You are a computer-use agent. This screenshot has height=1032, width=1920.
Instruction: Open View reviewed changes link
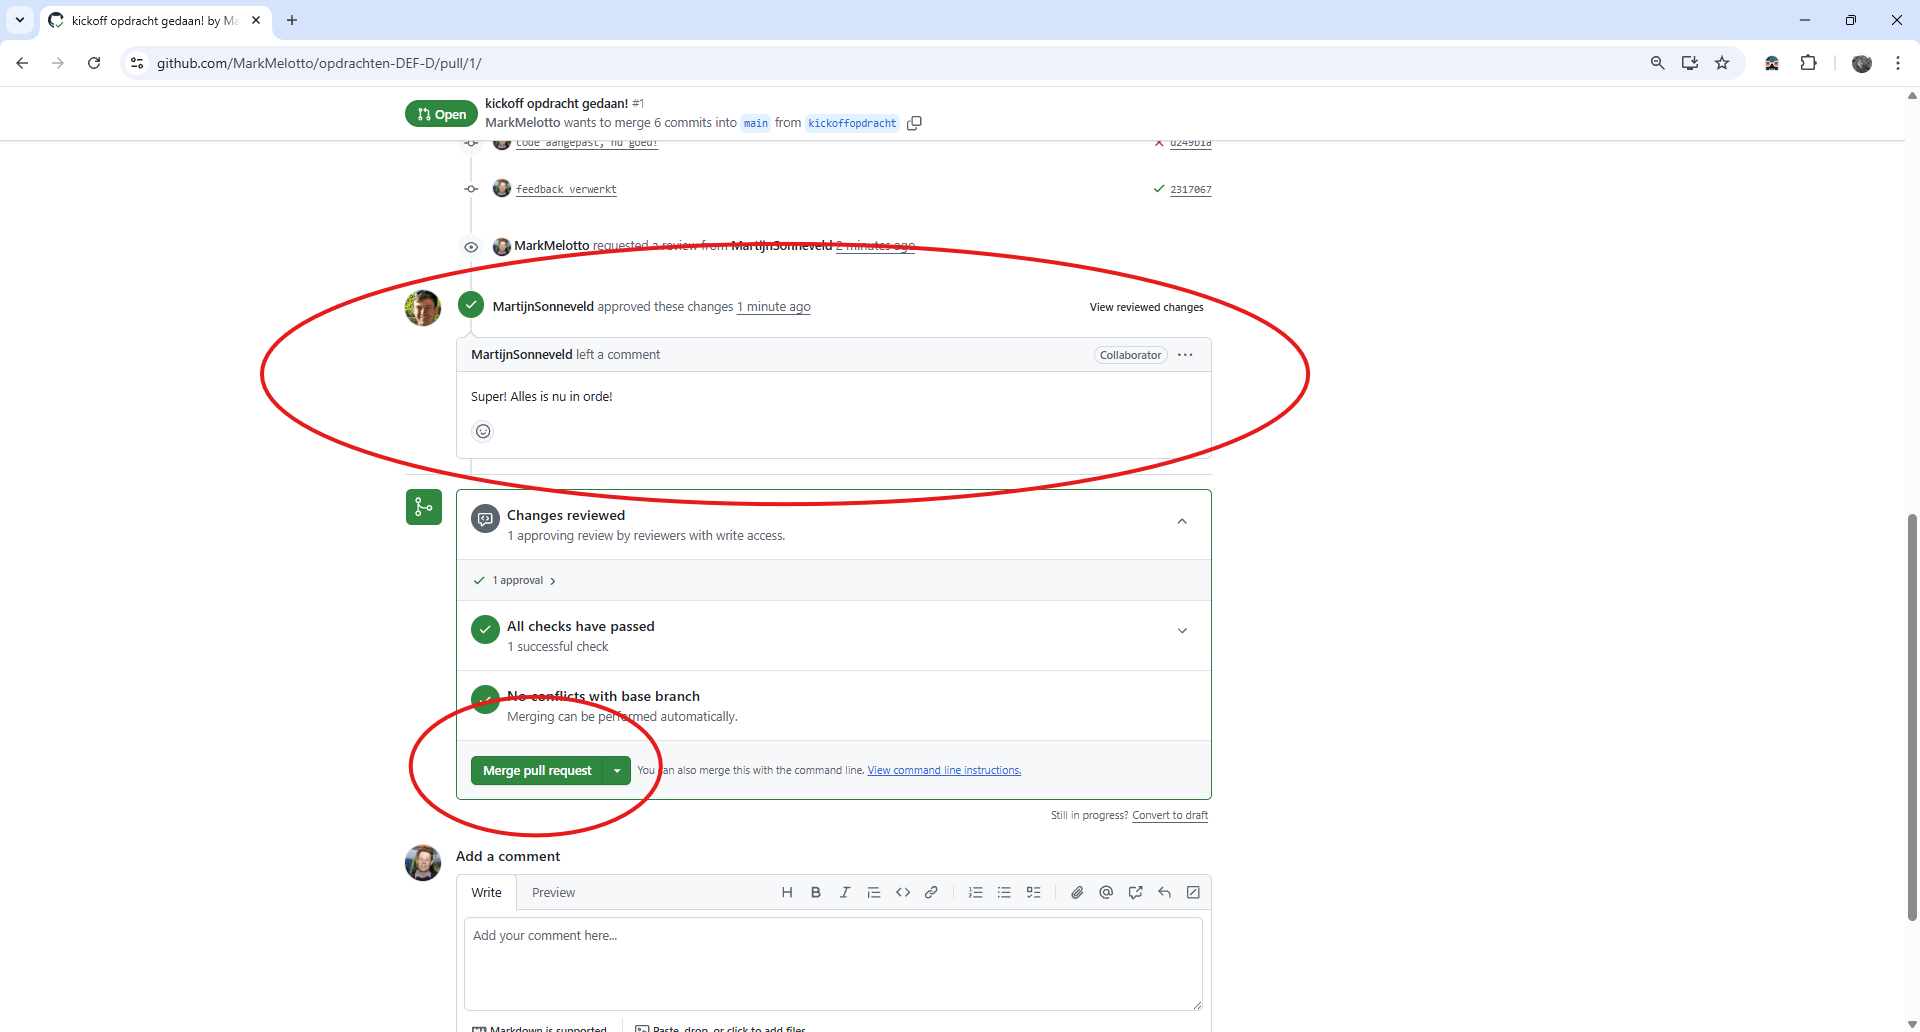(1146, 307)
